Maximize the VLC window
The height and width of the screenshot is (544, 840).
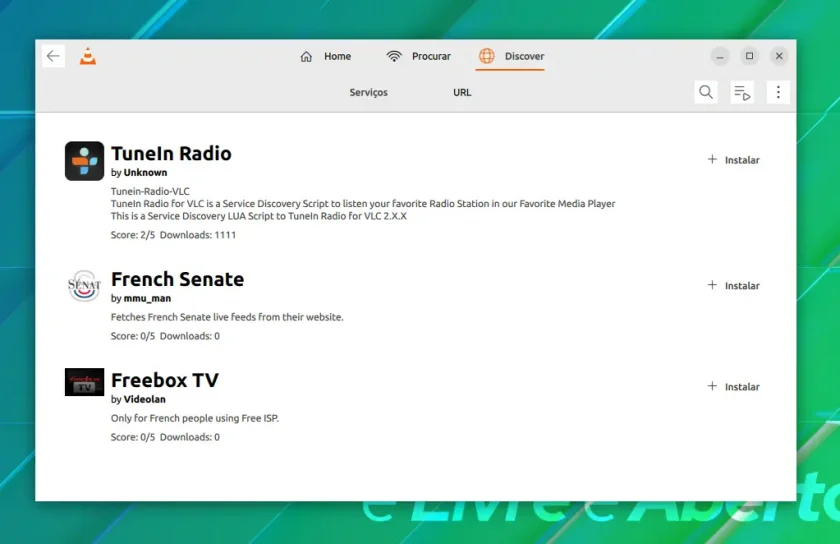click(749, 56)
